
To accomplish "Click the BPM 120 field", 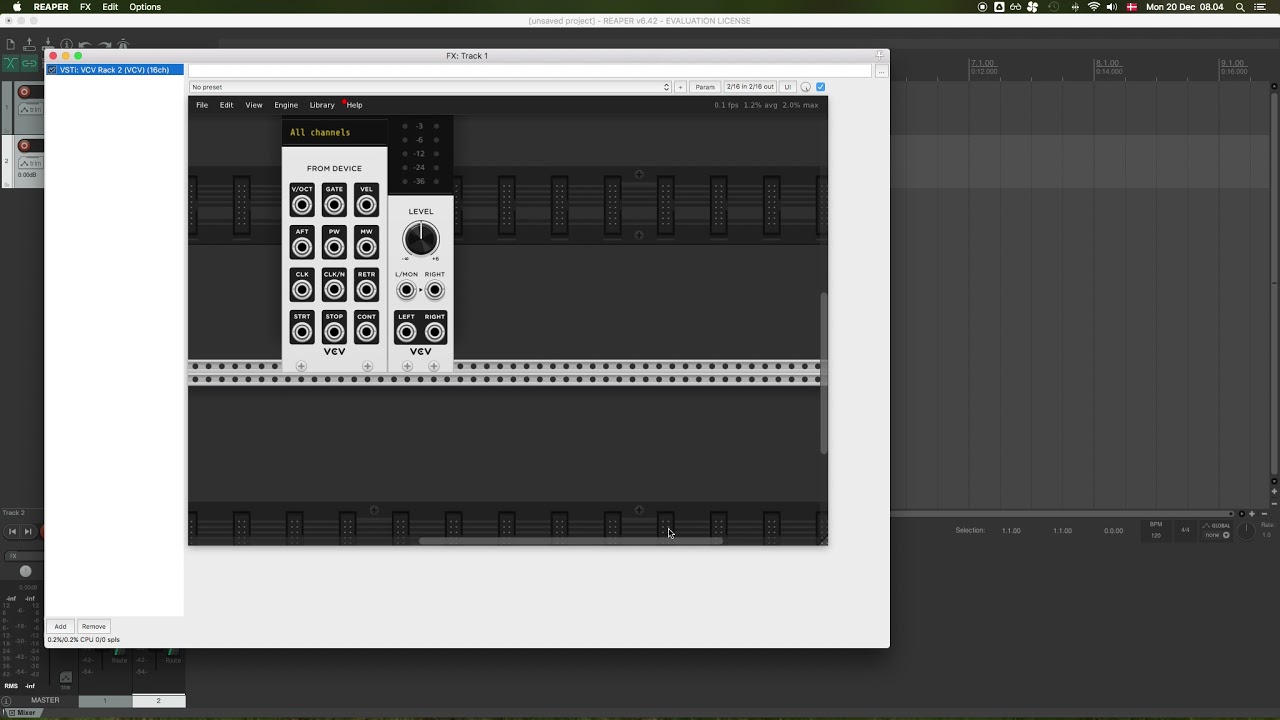I will [x=1156, y=530].
